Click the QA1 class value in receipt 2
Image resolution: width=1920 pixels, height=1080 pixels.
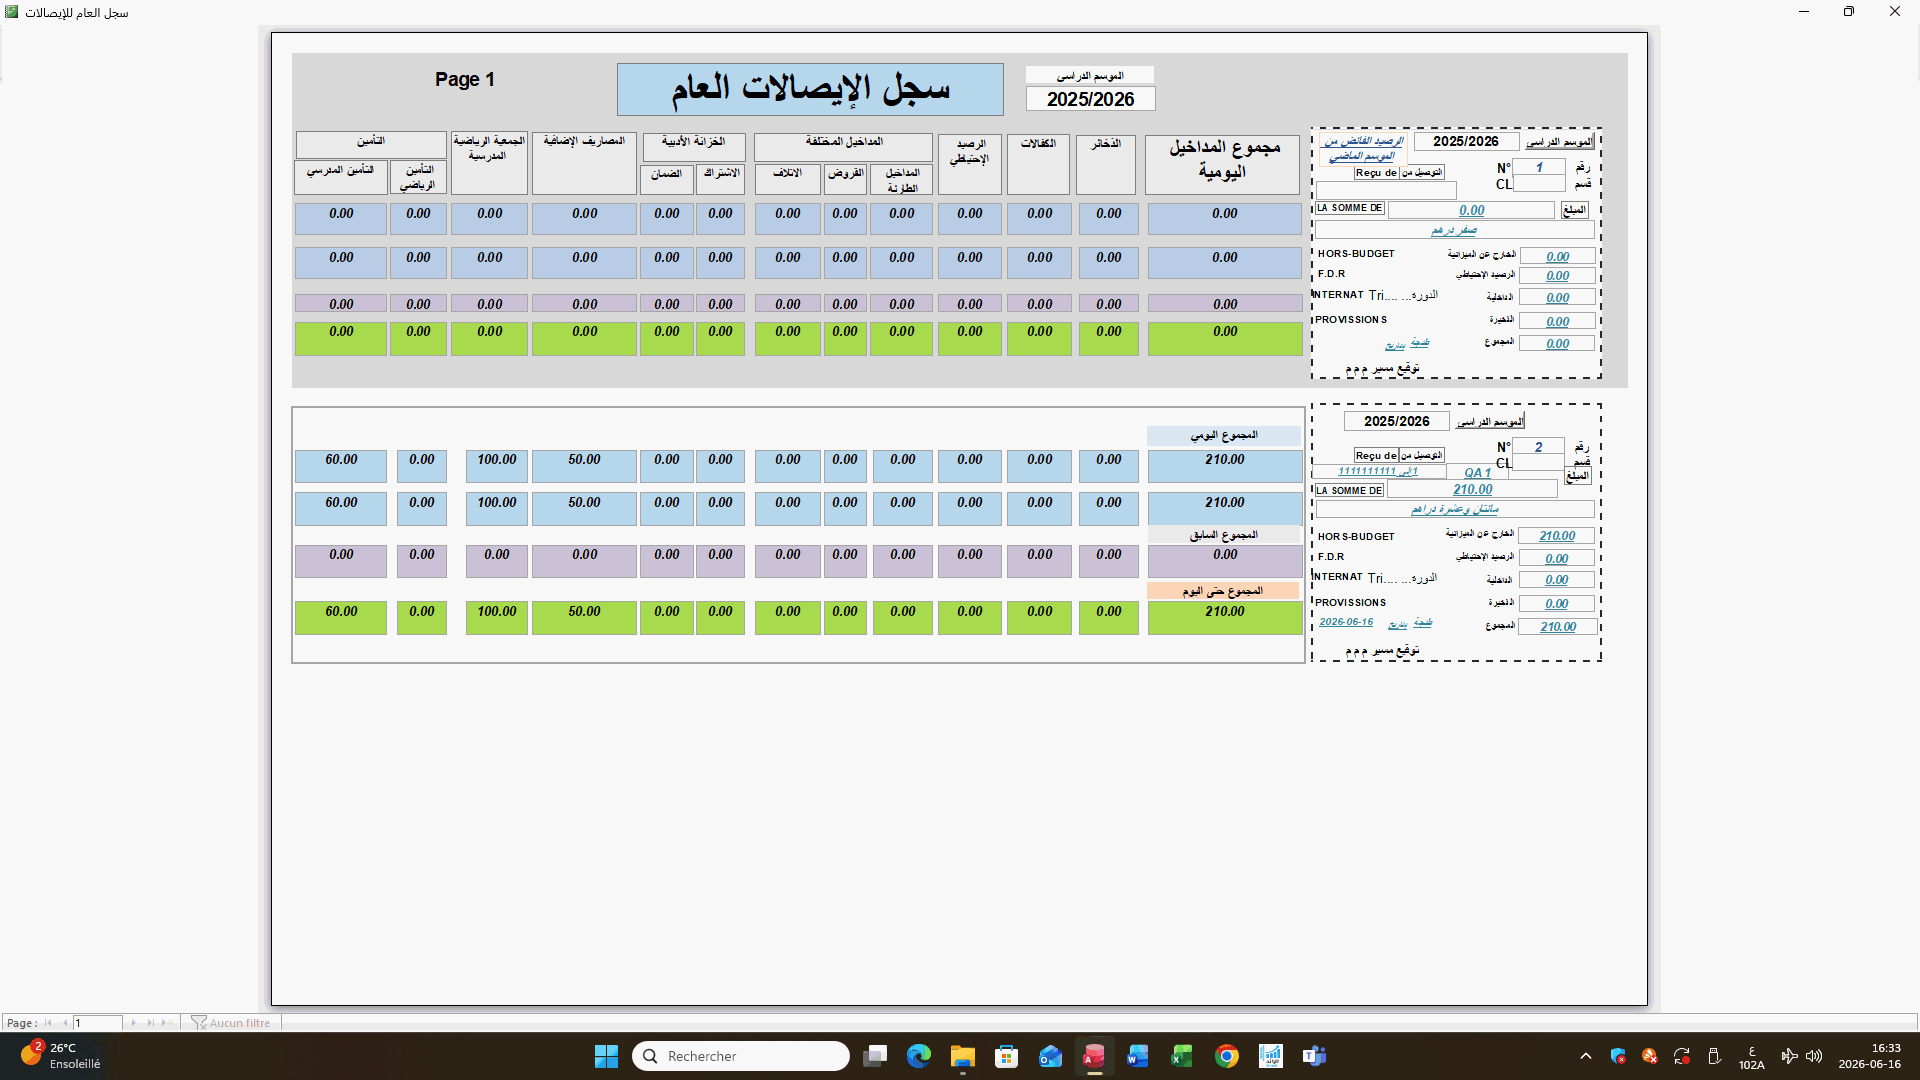[1477, 473]
